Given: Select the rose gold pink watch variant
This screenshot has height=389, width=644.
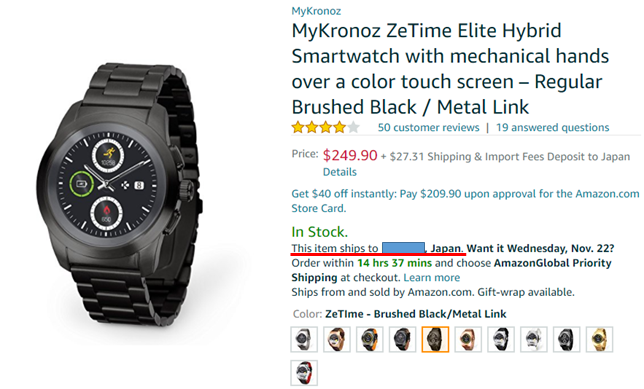Looking at the screenshot, I should [468, 339].
